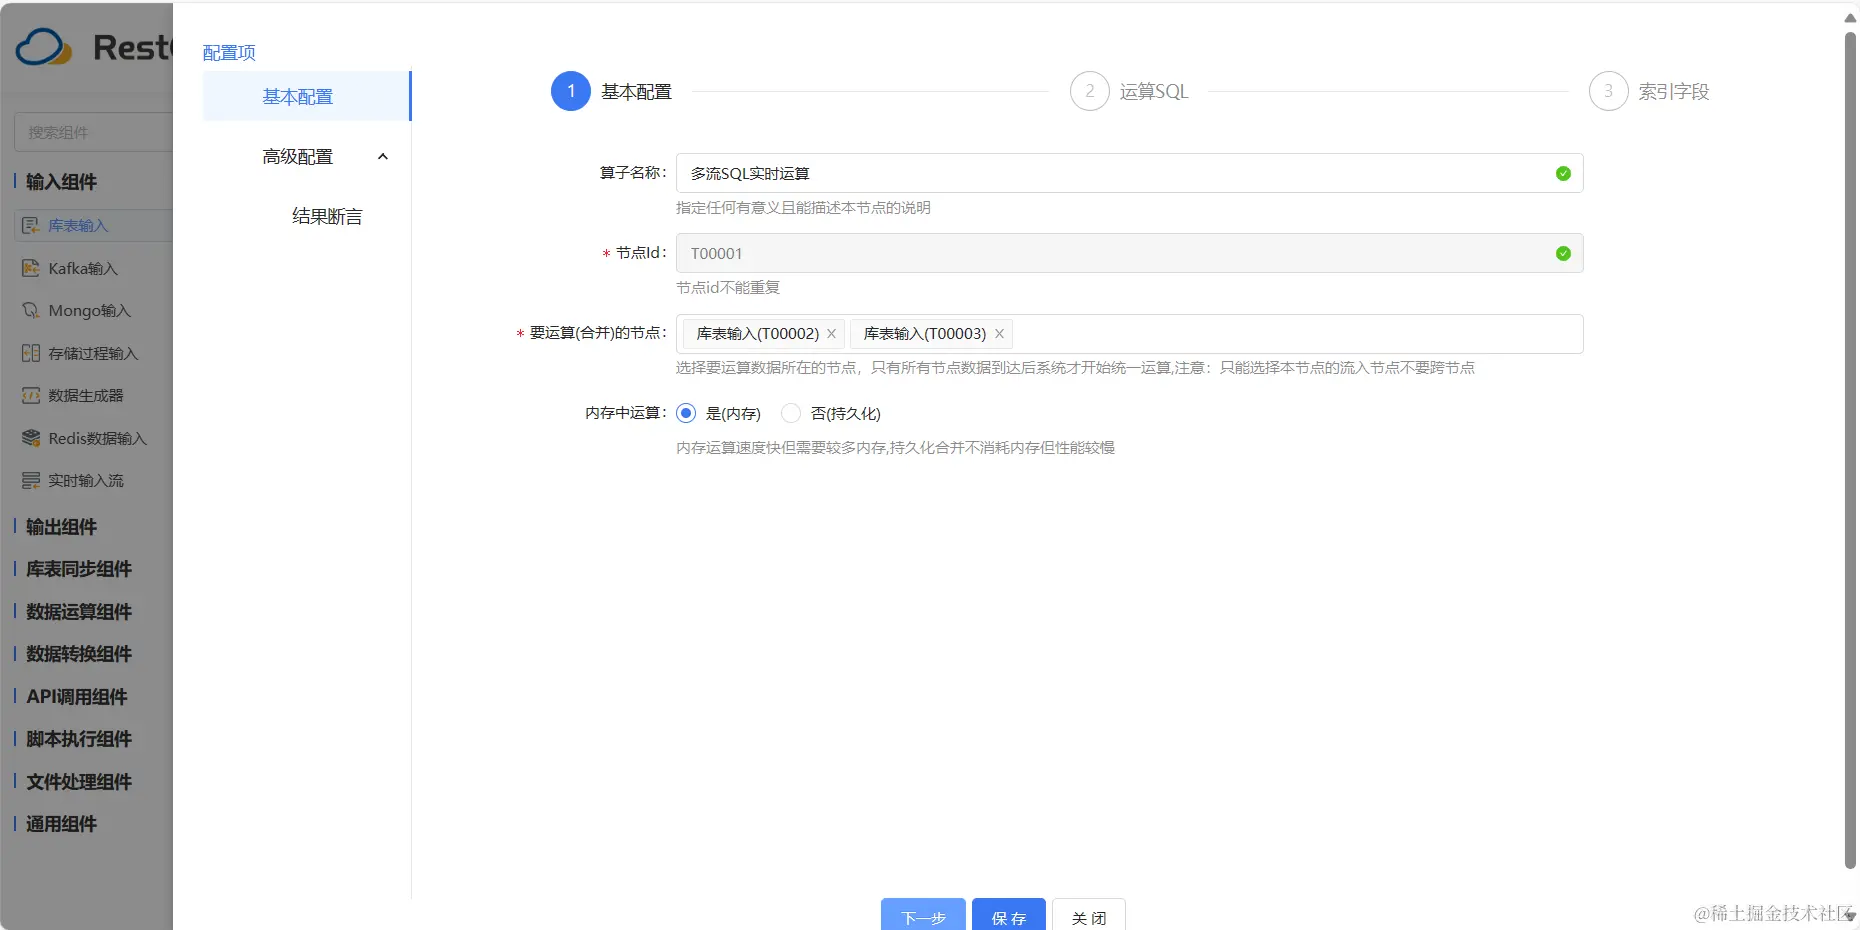Click the Kafka输入 component icon
The image size is (1860, 930).
coord(31,268)
